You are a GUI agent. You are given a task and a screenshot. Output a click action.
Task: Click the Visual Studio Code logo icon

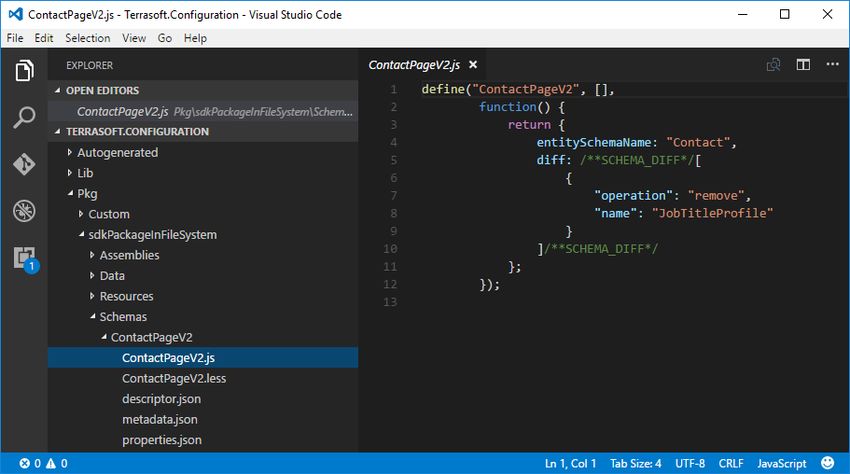(x=15, y=14)
